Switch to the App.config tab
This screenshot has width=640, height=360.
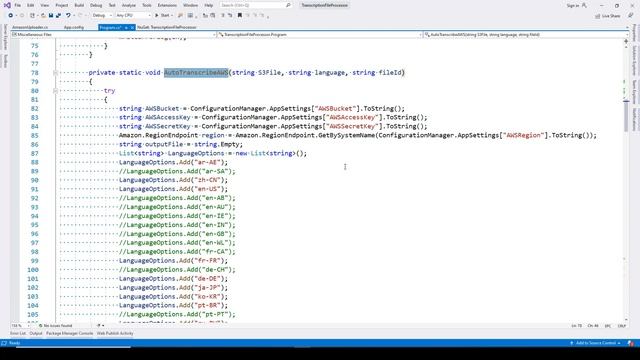pyautogui.click(x=74, y=27)
